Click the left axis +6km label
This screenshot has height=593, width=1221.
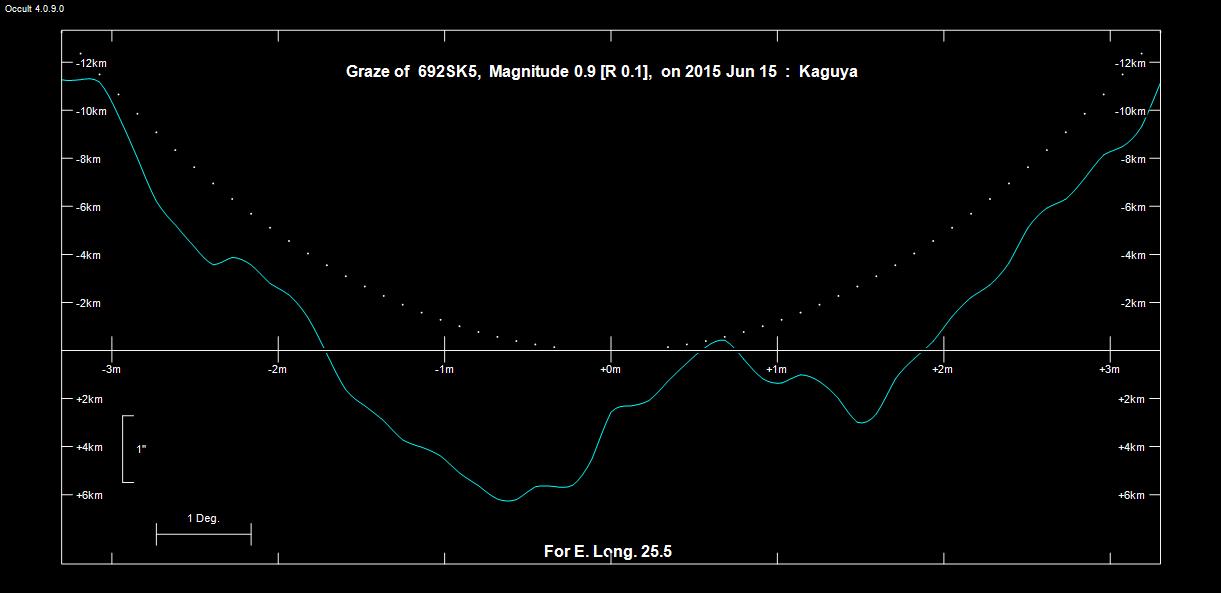[x=89, y=495]
